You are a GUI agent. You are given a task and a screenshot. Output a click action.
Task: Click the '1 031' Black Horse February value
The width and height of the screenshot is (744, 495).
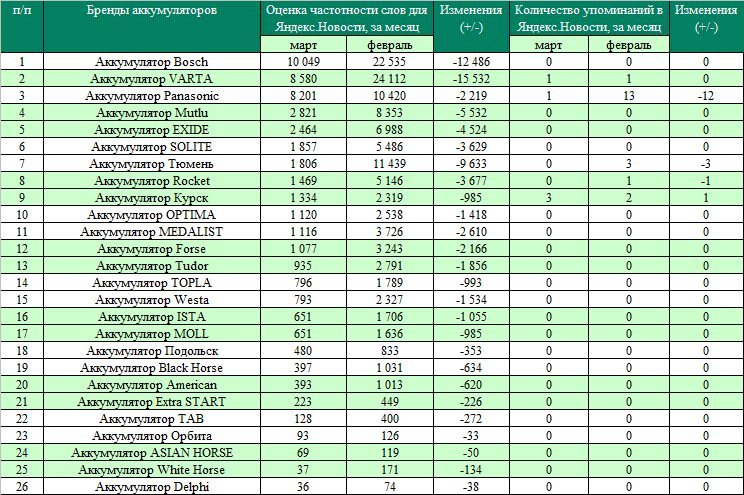click(x=390, y=368)
